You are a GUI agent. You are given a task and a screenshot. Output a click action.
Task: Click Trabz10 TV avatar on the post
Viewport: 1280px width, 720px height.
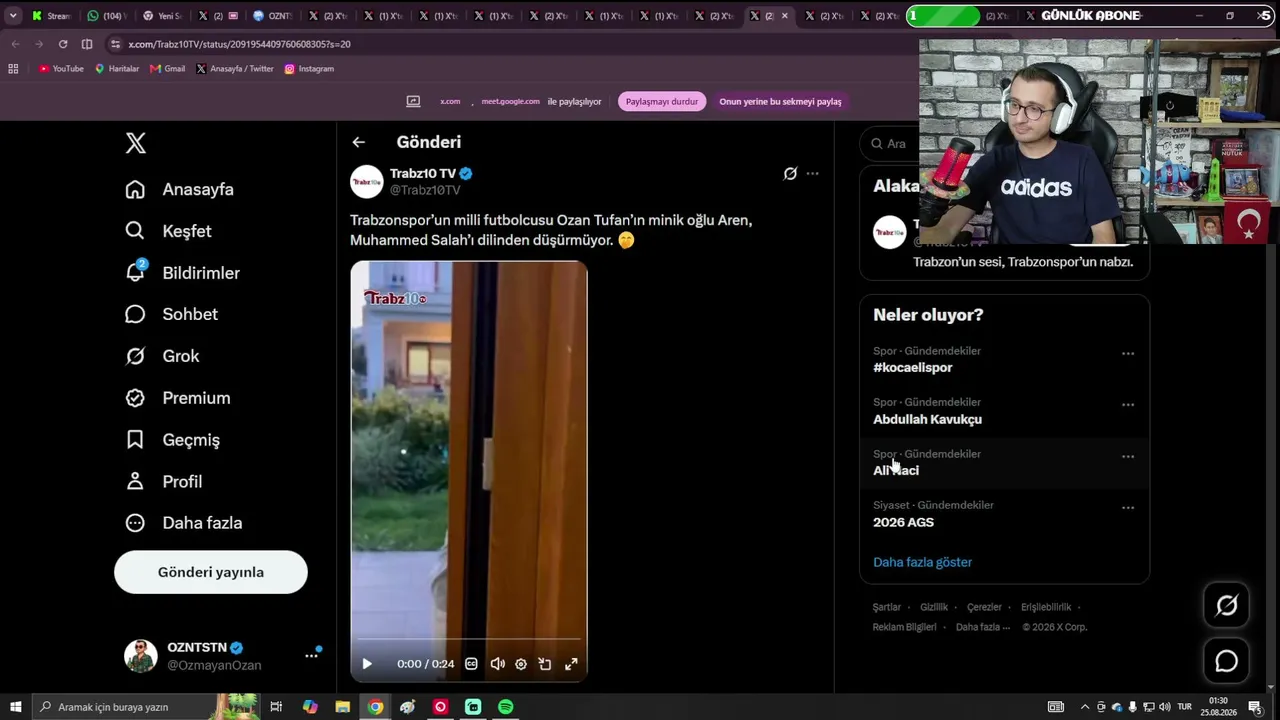(x=367, y=181)
